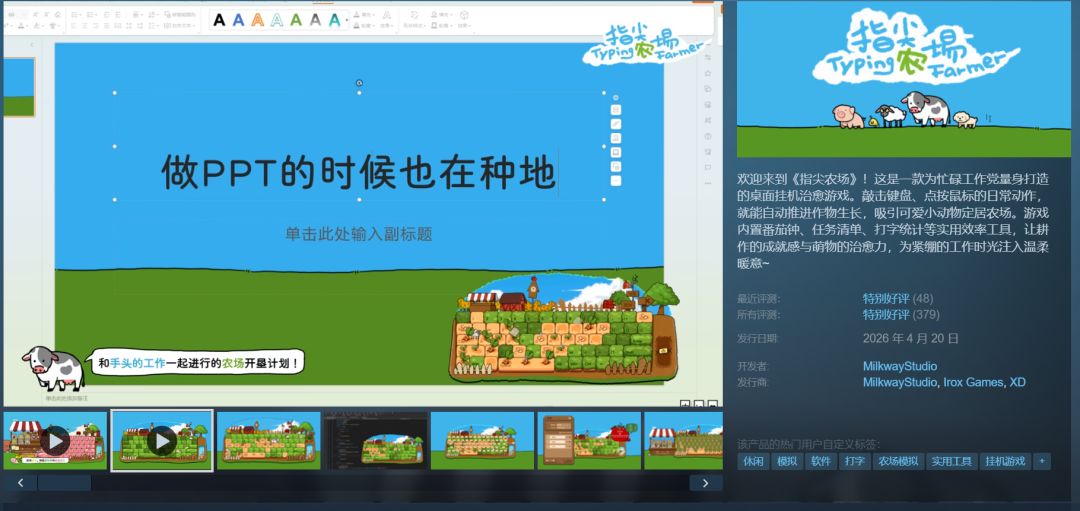This screenshot has width=1080, height=511.
Task: Click the rotate handle above the title box
Action: (359, 83)
